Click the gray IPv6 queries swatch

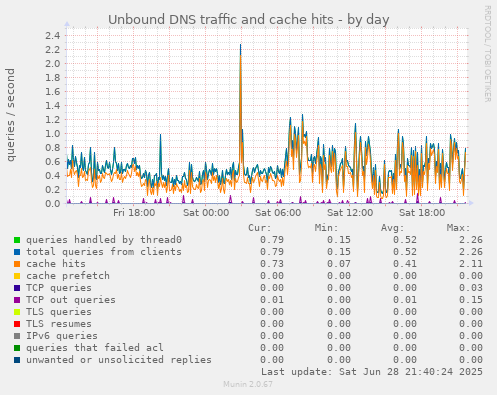click(x=17, y=336)
